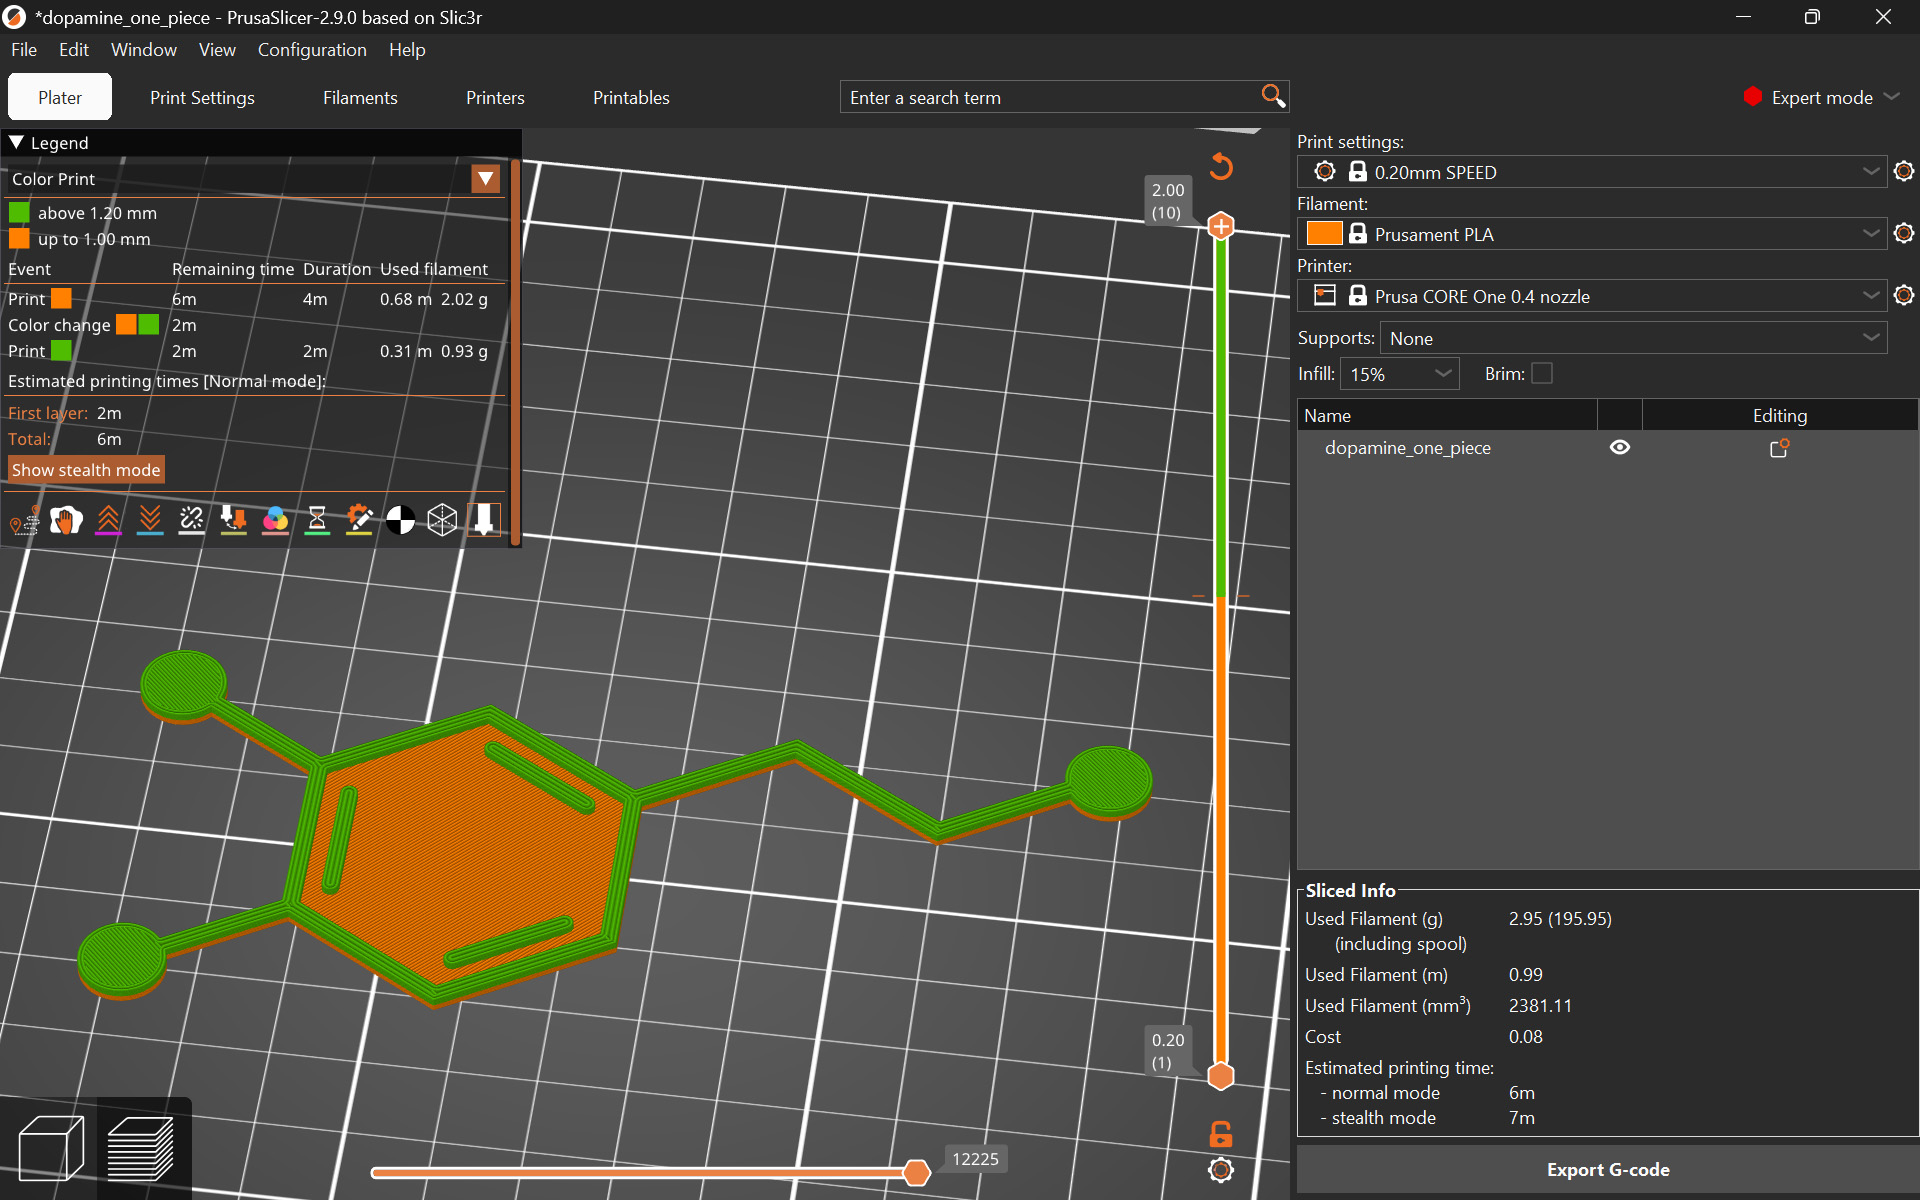The image size is (1920, 1200).
Task: Toggle wipe moves icon with orange hand
Action: [66, 520]
